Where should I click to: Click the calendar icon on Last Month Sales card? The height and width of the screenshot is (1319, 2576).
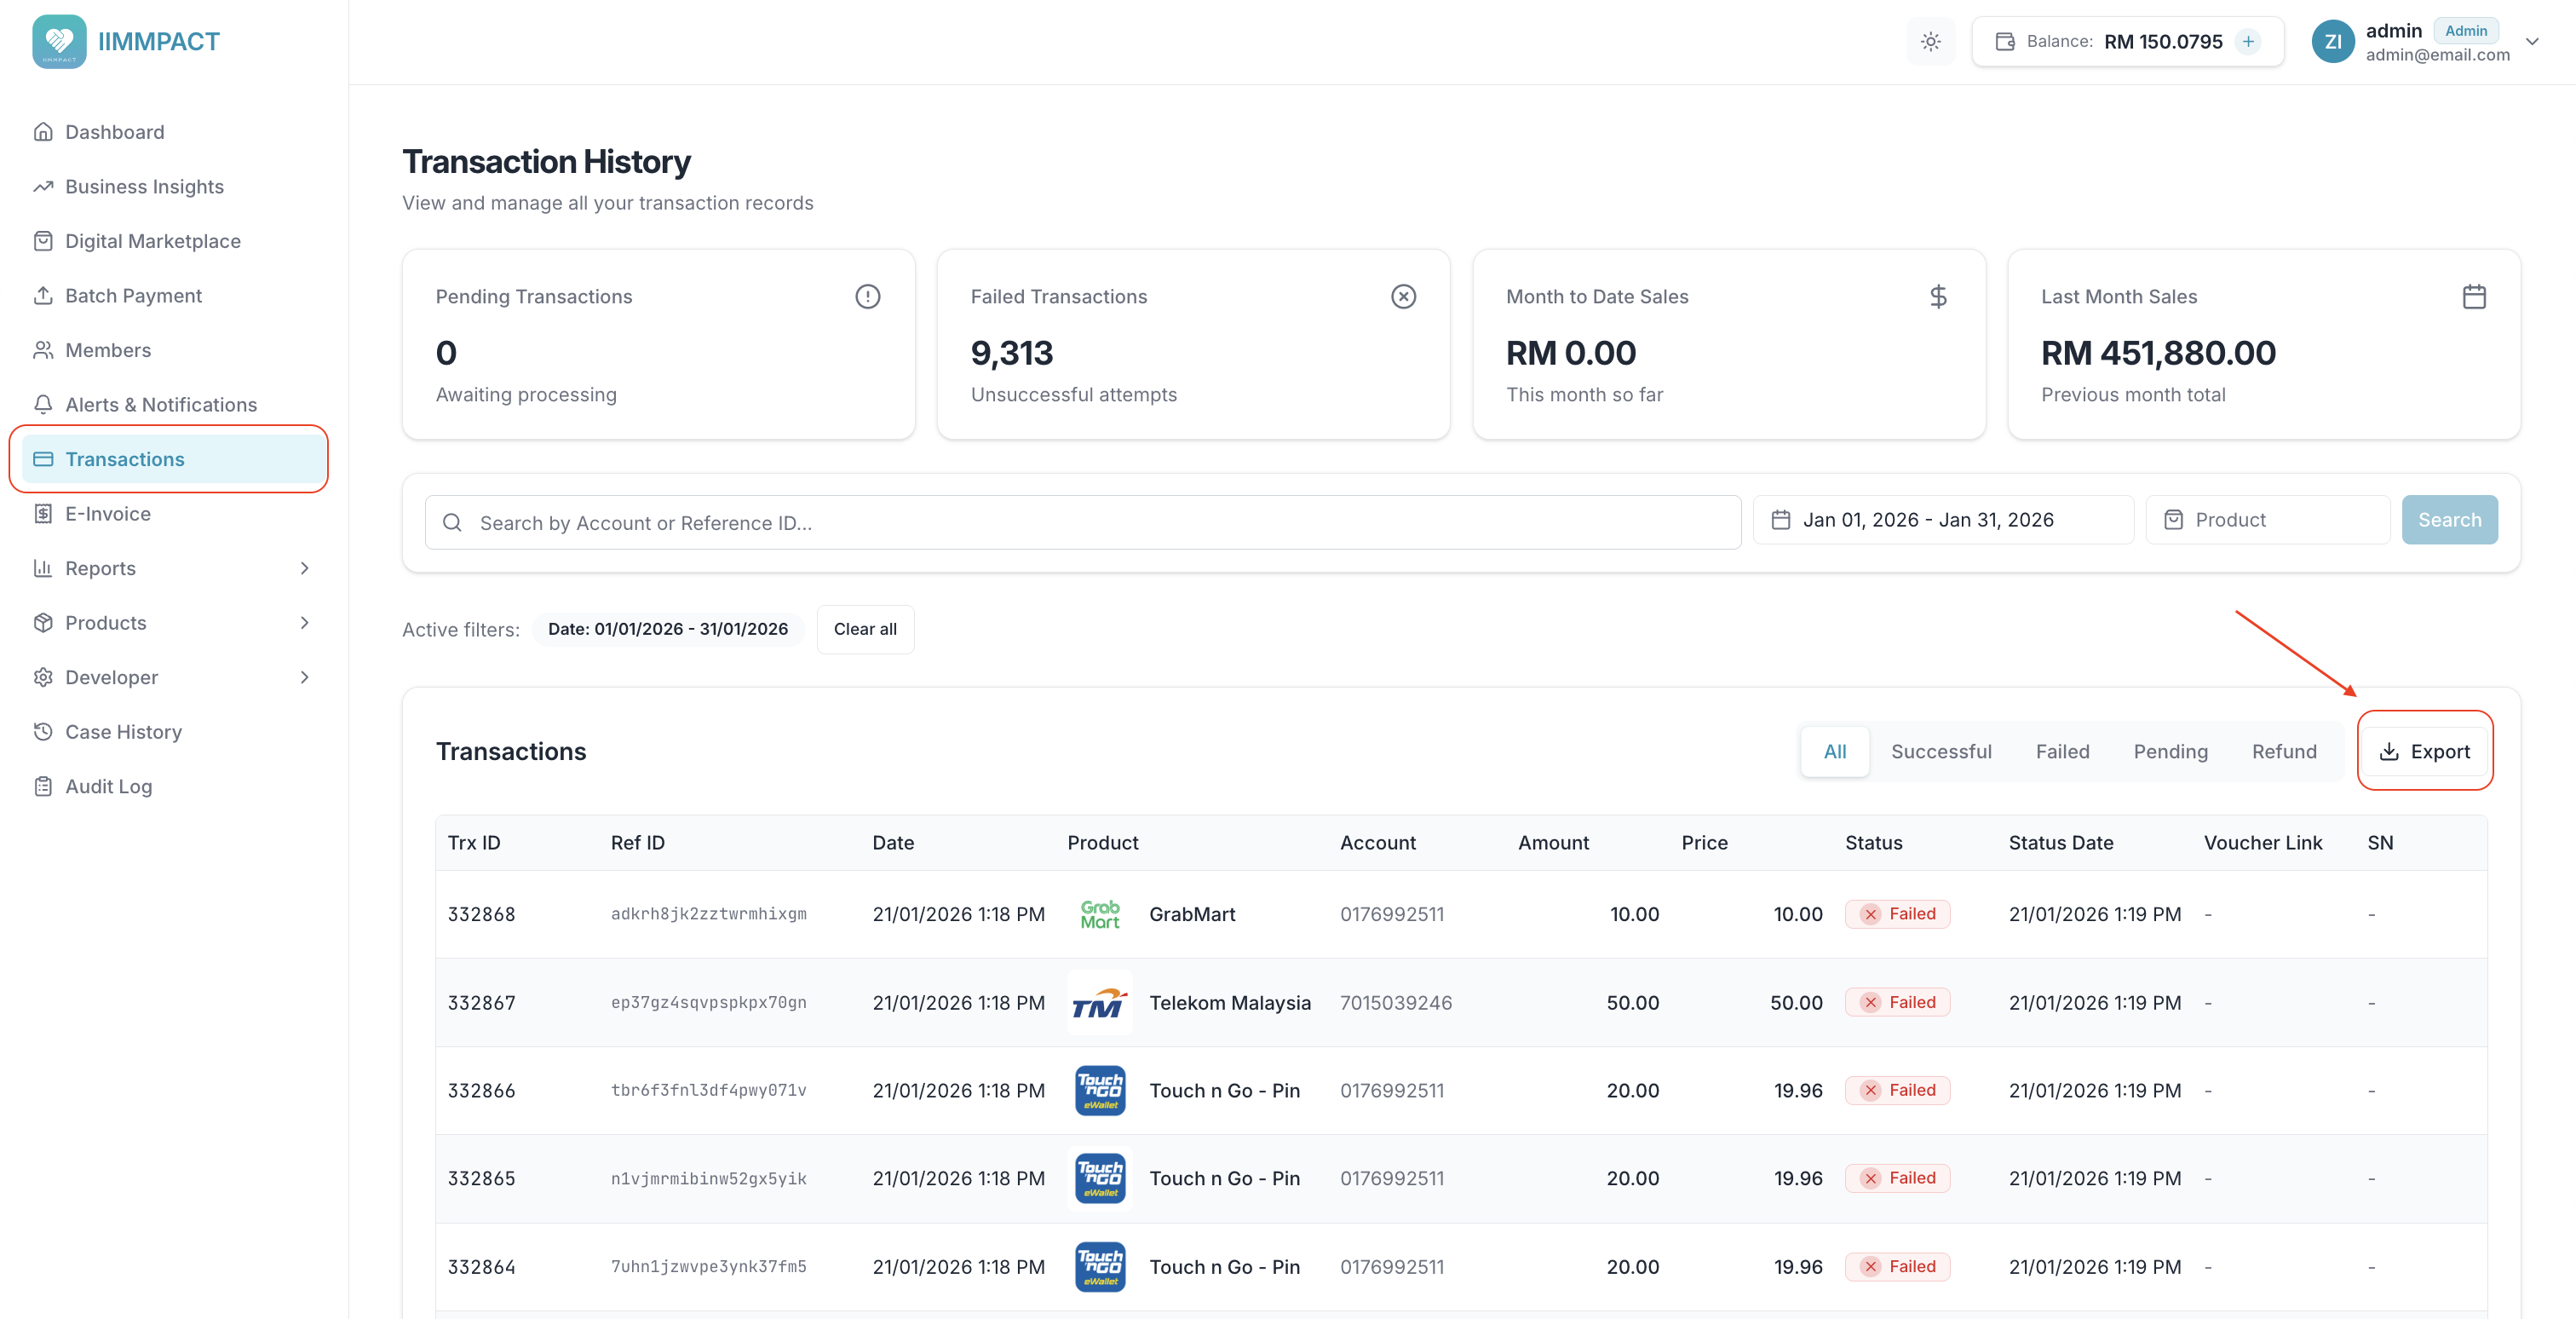pos(2474,296)
